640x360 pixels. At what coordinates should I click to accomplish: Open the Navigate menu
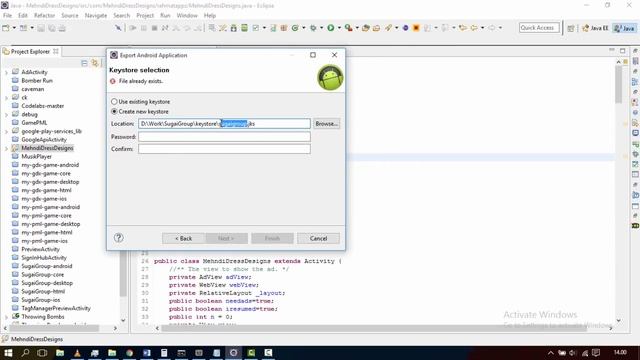[x=96, y=16]
